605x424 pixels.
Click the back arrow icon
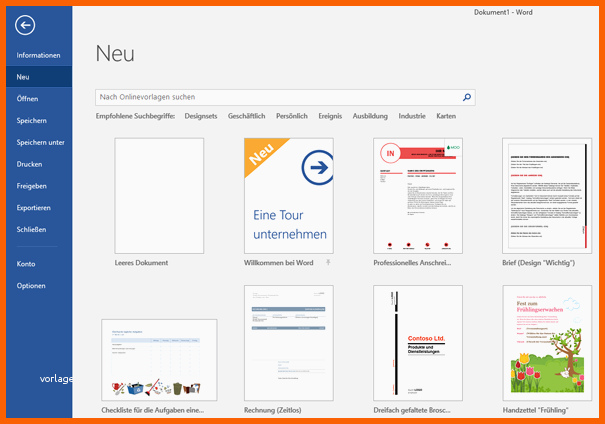click(25, 25)
